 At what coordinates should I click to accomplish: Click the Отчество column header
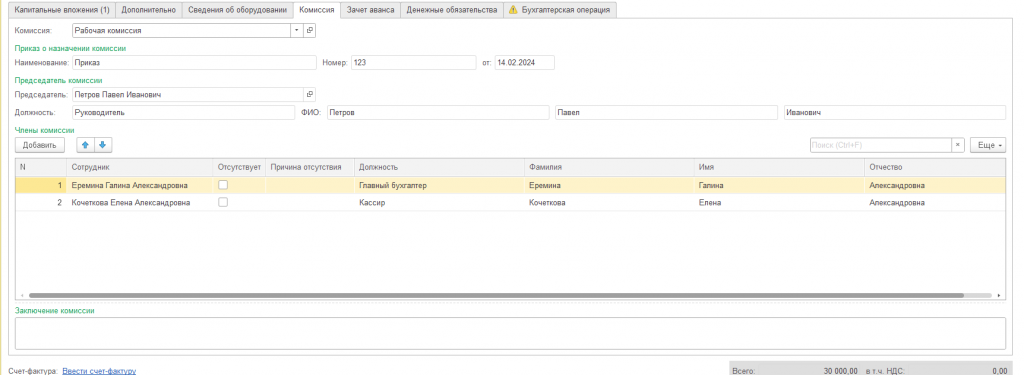935,167
